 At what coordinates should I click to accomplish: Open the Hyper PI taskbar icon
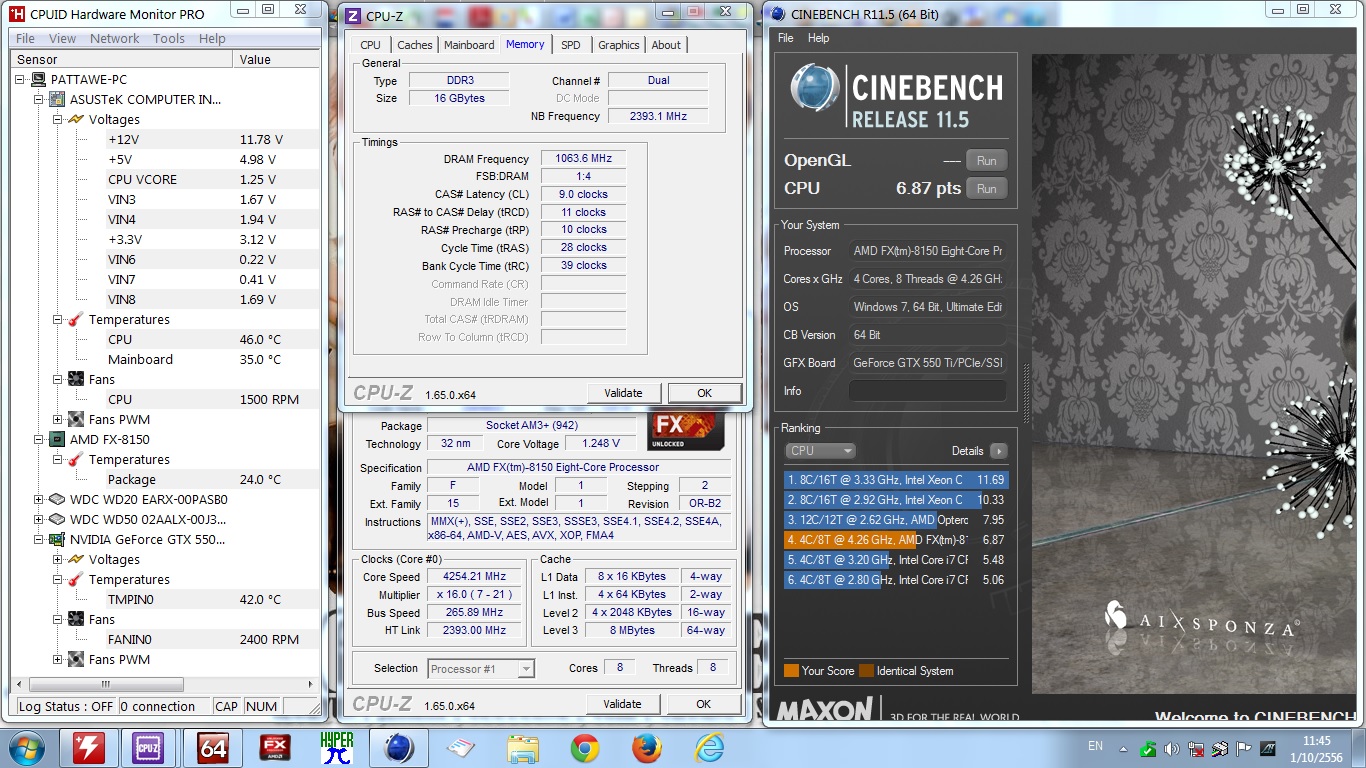(x=337, y=747)
